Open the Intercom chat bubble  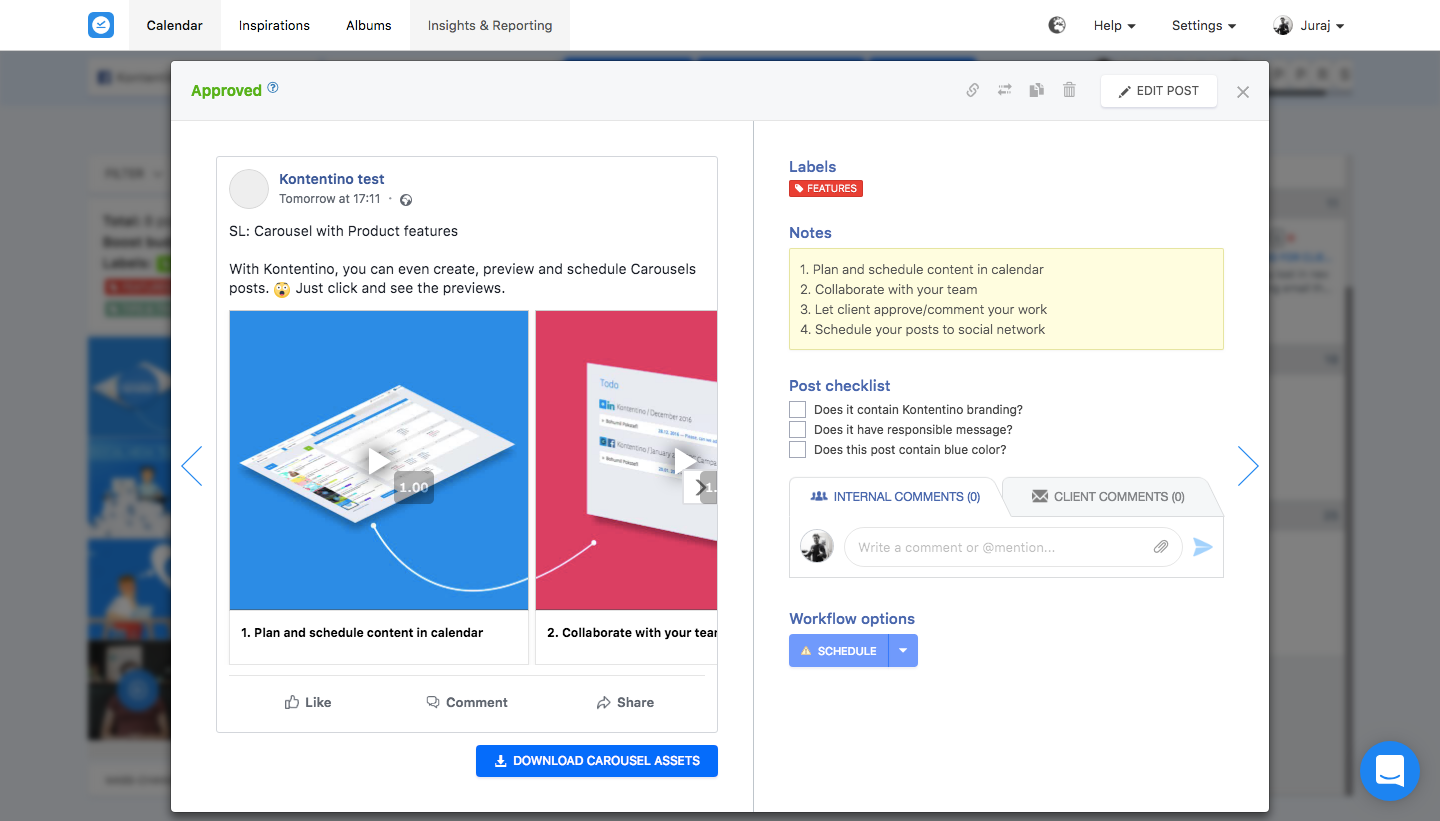point(1390,771)
